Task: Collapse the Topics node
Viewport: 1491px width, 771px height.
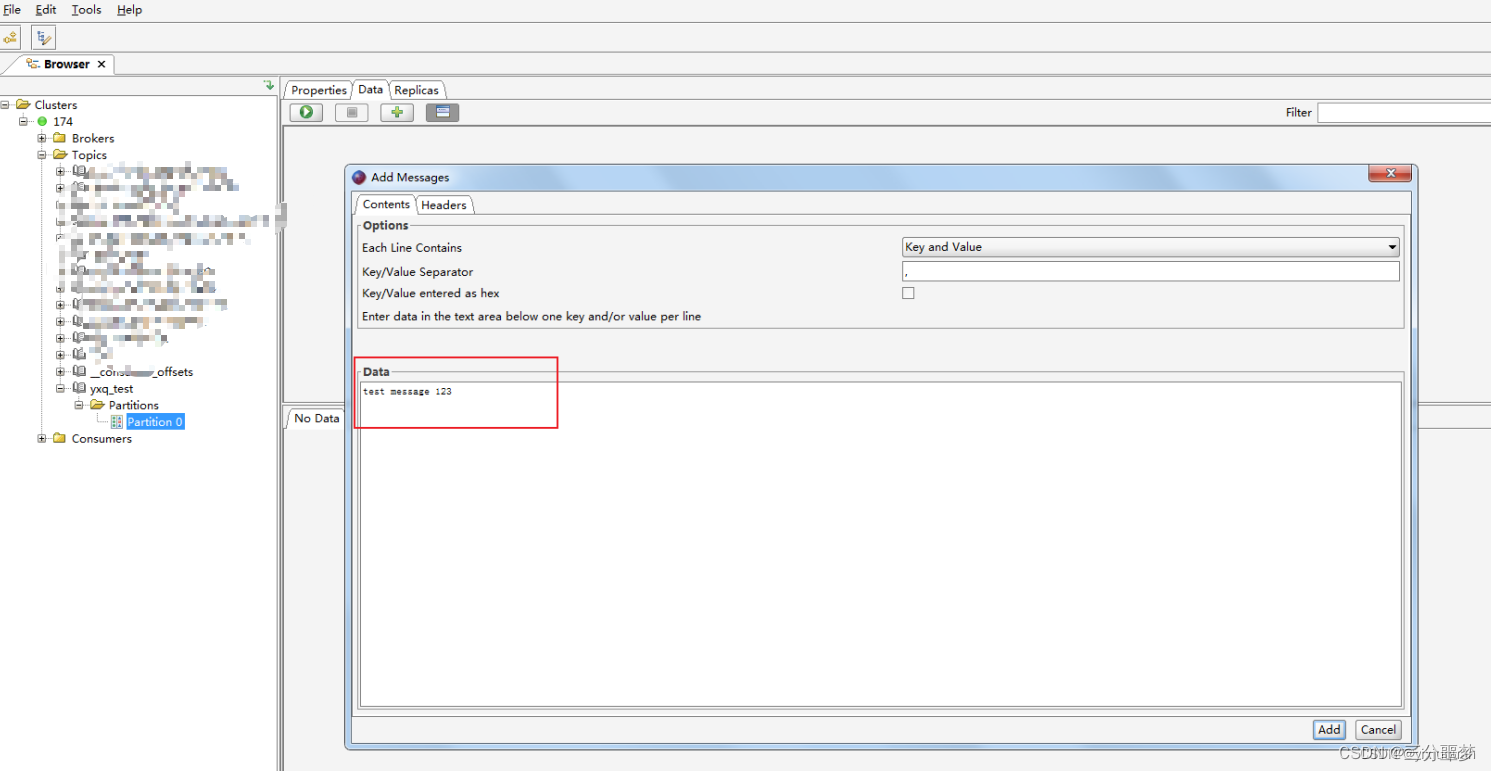Action: (x=42, y=155)
